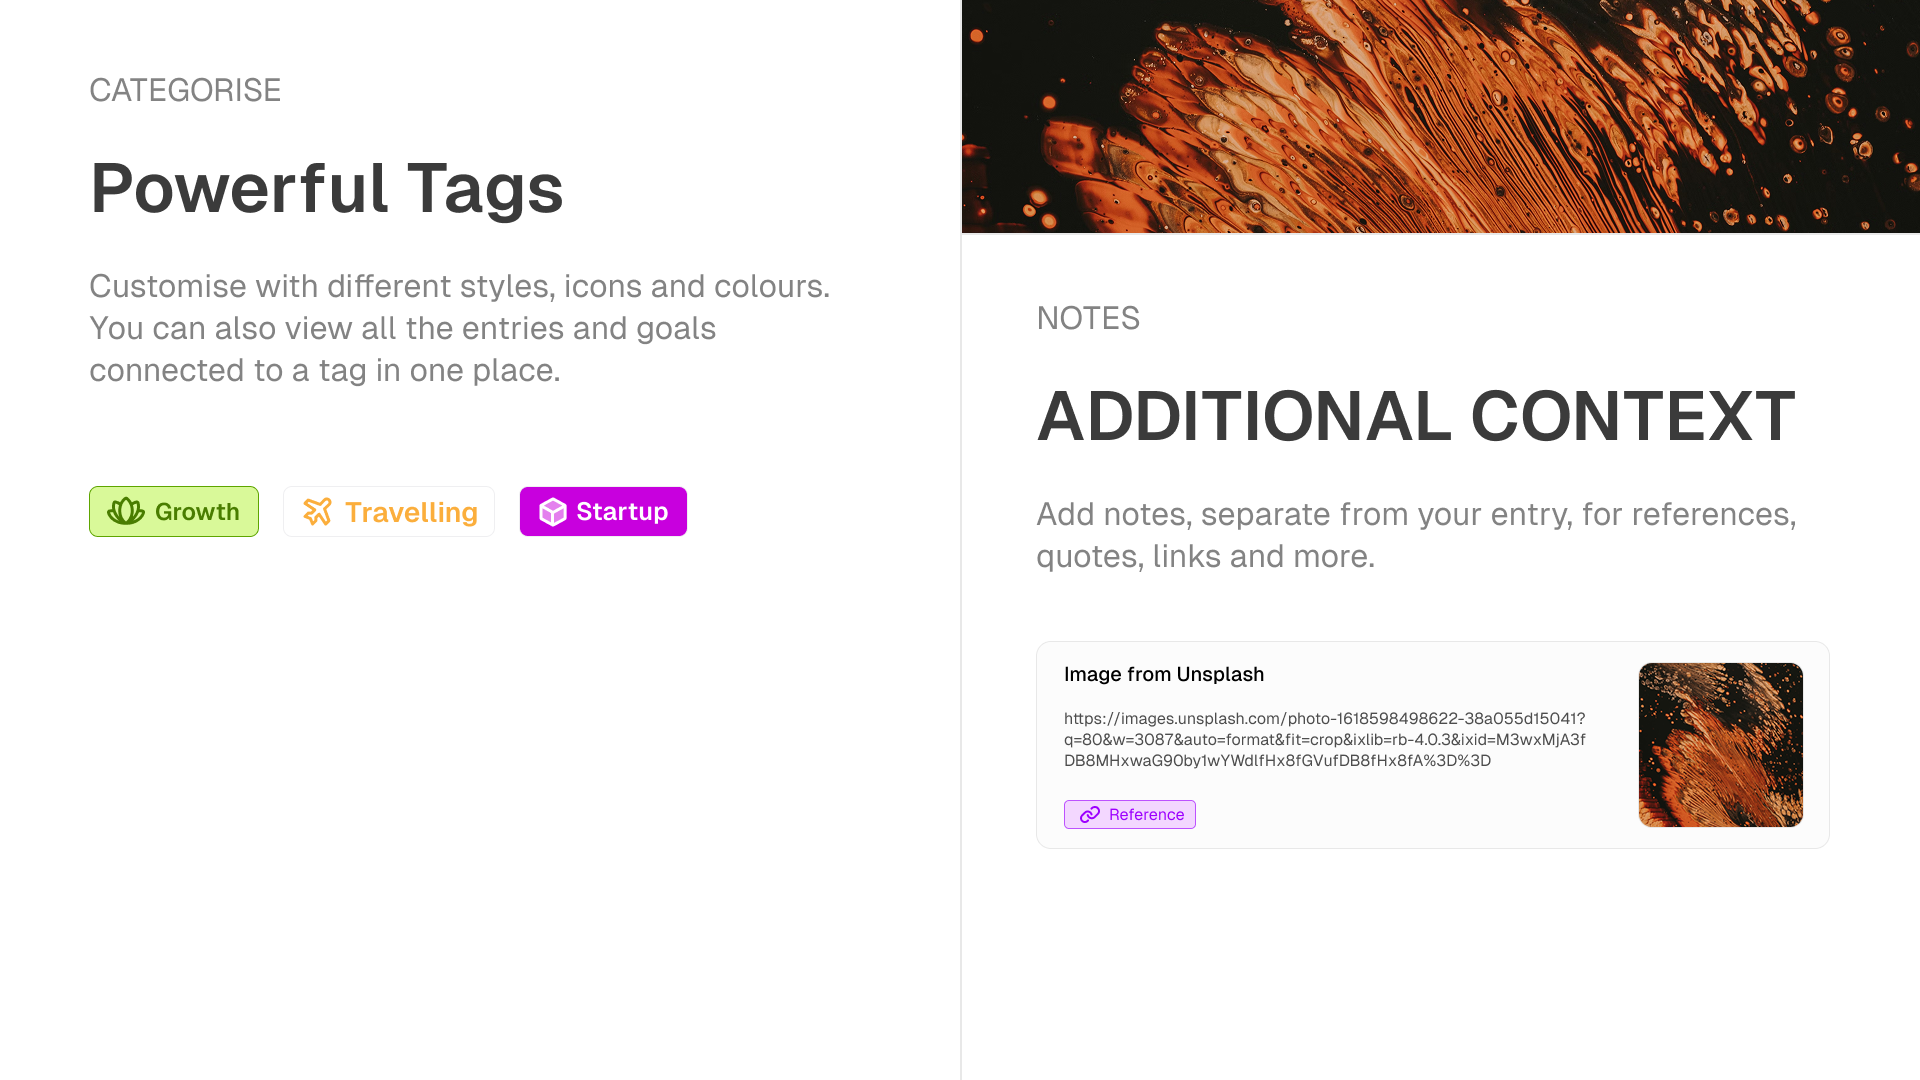Click the CATEGORISE section label

185,91
